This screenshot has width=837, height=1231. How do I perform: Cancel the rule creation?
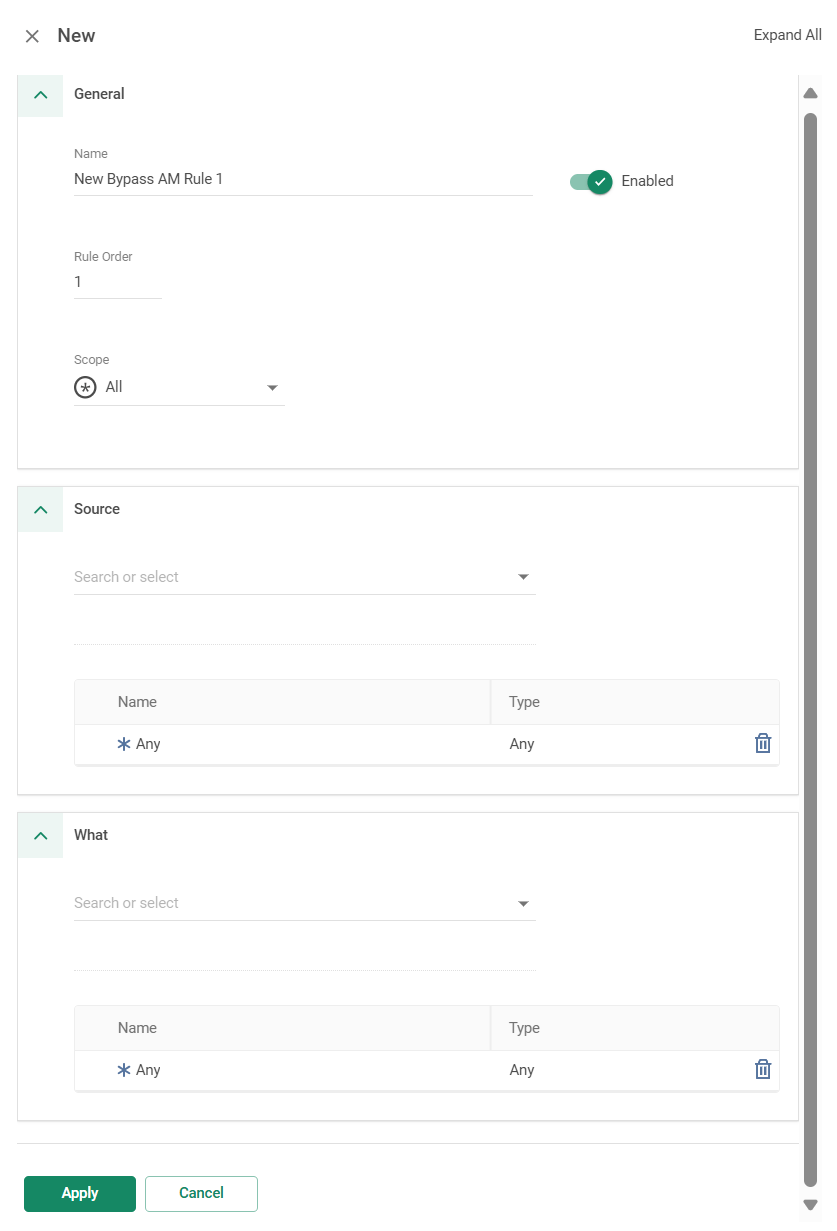(201, 1193)
